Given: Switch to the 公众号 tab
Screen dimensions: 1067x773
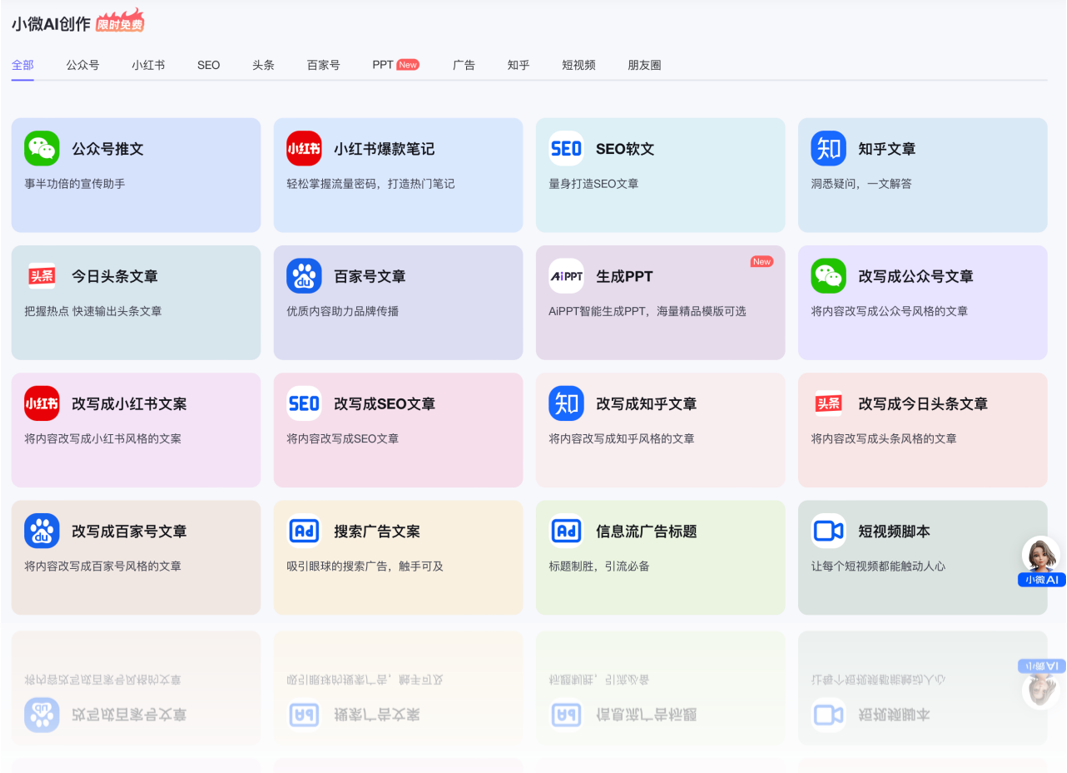Looking at the screenshot, I should coord(82,65).
